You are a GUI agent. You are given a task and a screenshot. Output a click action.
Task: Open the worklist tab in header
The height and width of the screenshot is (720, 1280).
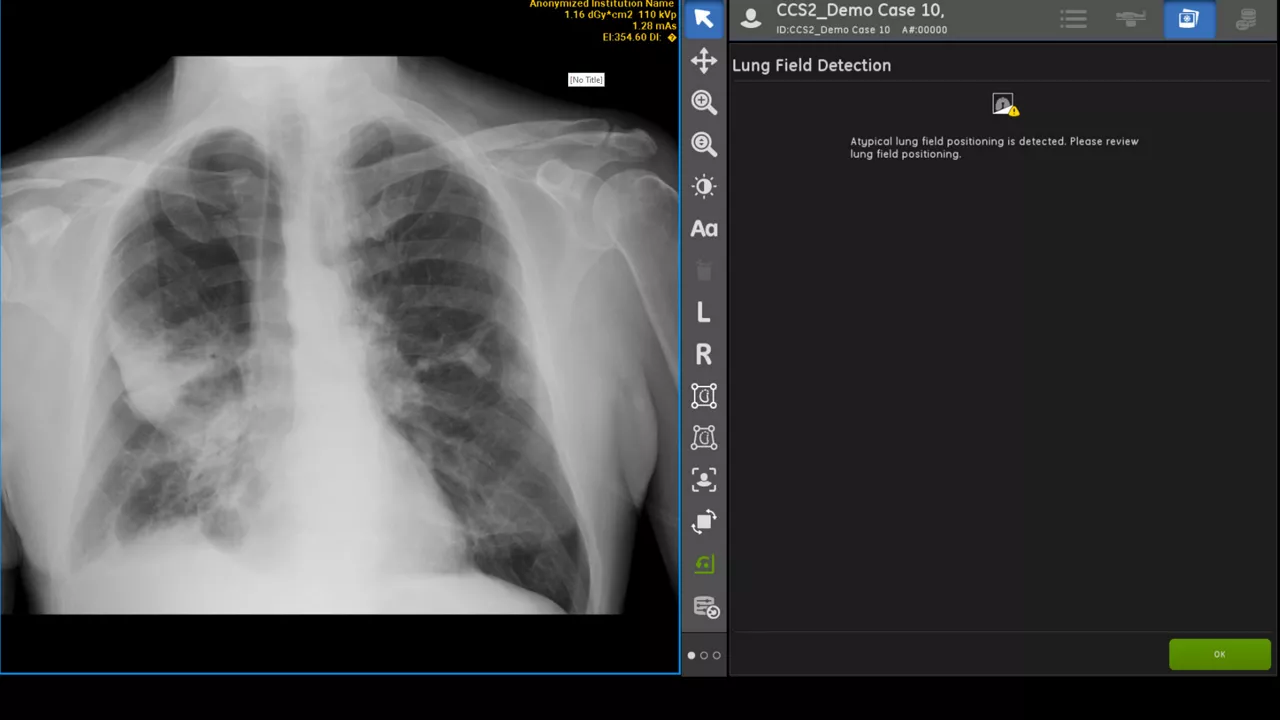pos(1074,19)
